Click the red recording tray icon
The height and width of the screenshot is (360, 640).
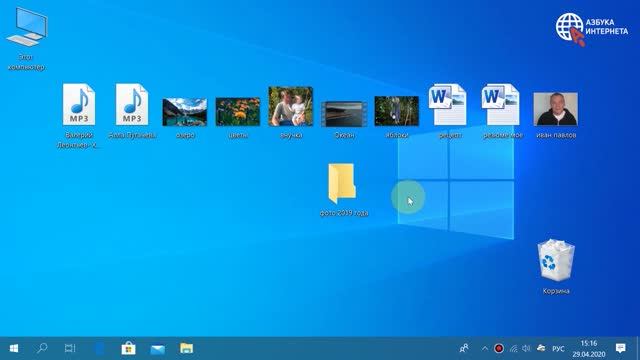[x=498, y=349]
